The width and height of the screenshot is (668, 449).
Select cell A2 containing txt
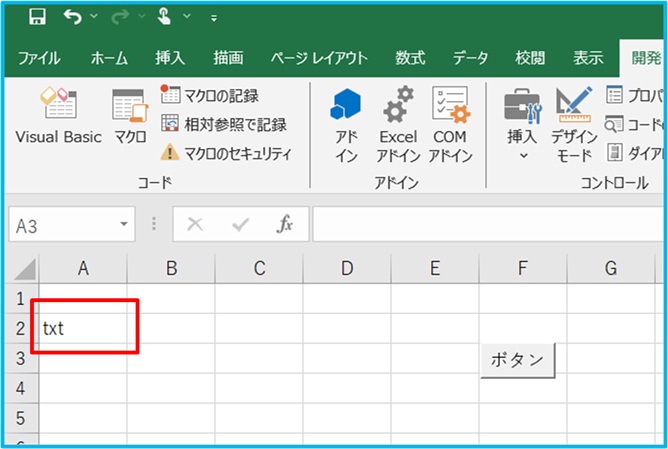click(83, 327)
